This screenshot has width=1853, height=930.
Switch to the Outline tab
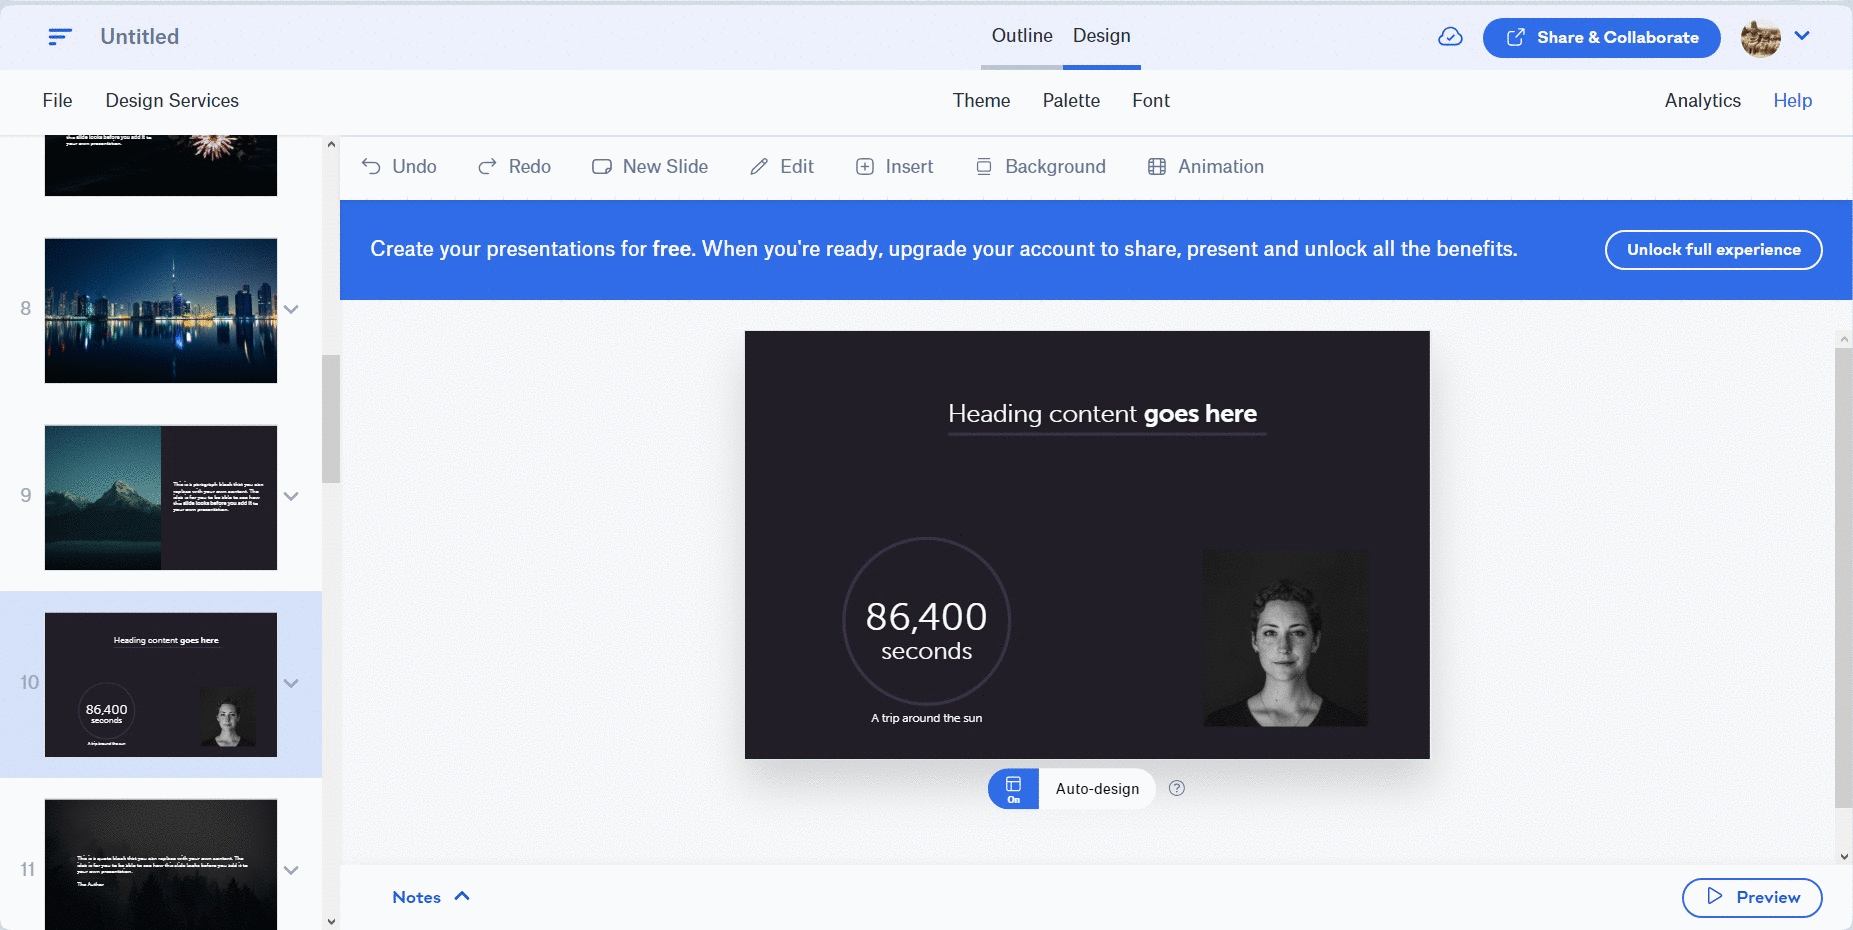point(1022,36)
